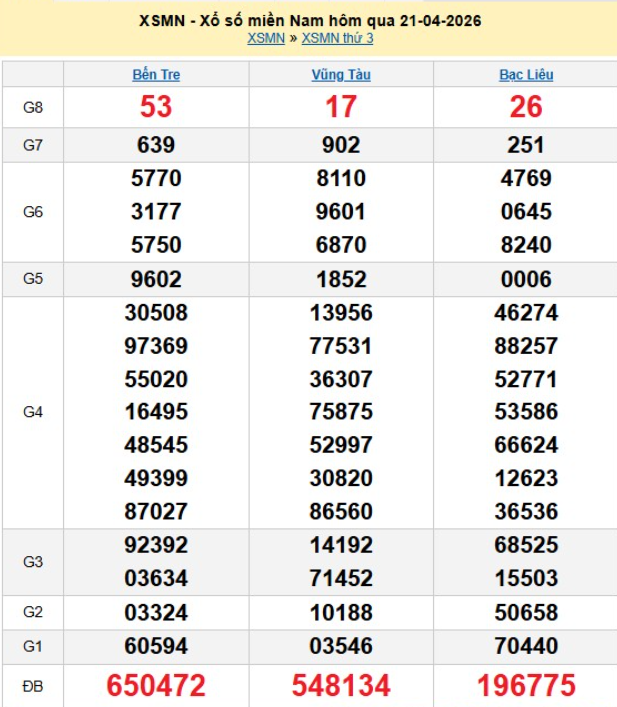Click the G6 row label
617x707 pixels.
32,212
